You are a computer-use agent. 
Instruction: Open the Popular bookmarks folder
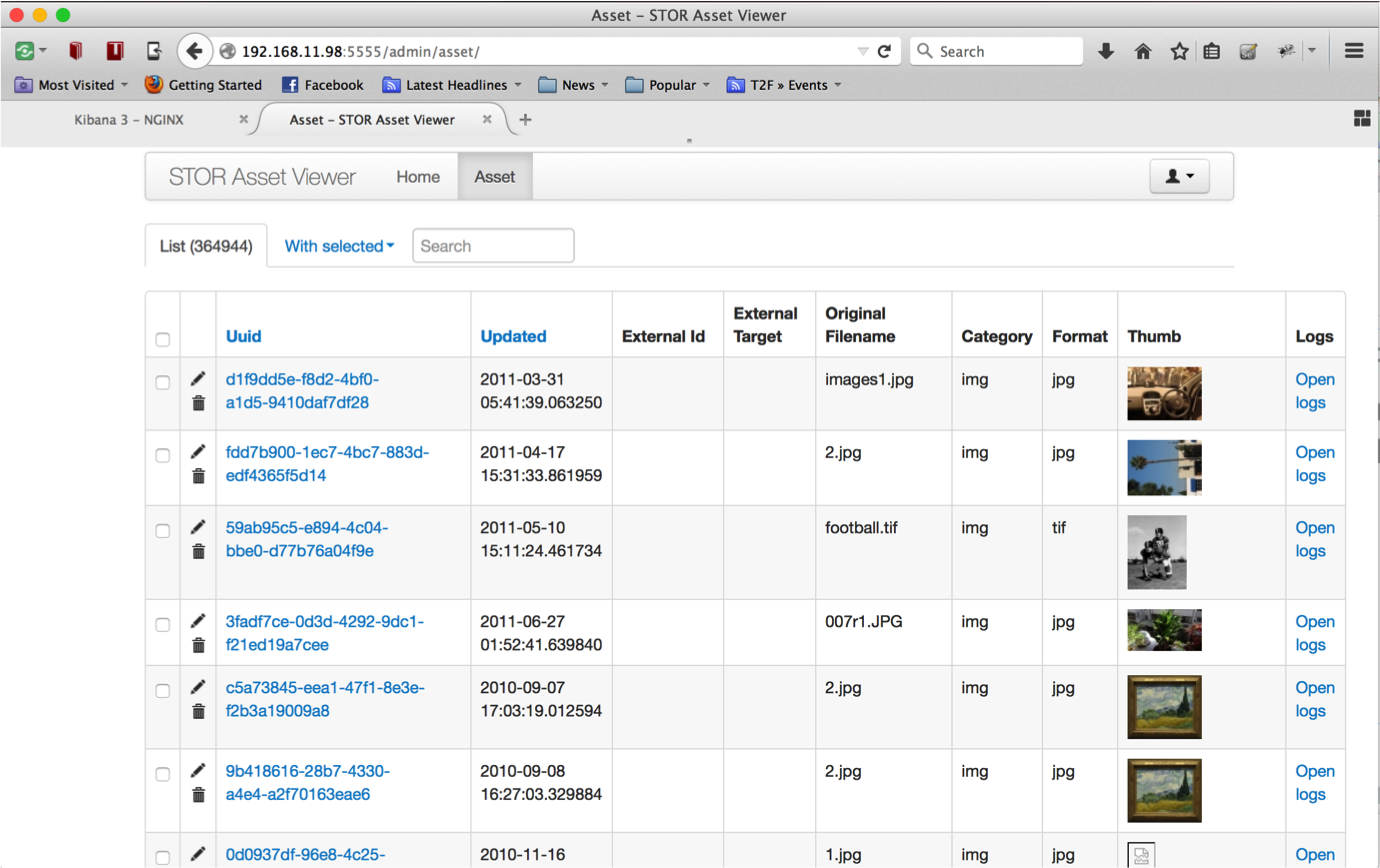pyautogui.click(x=668, y=85)
